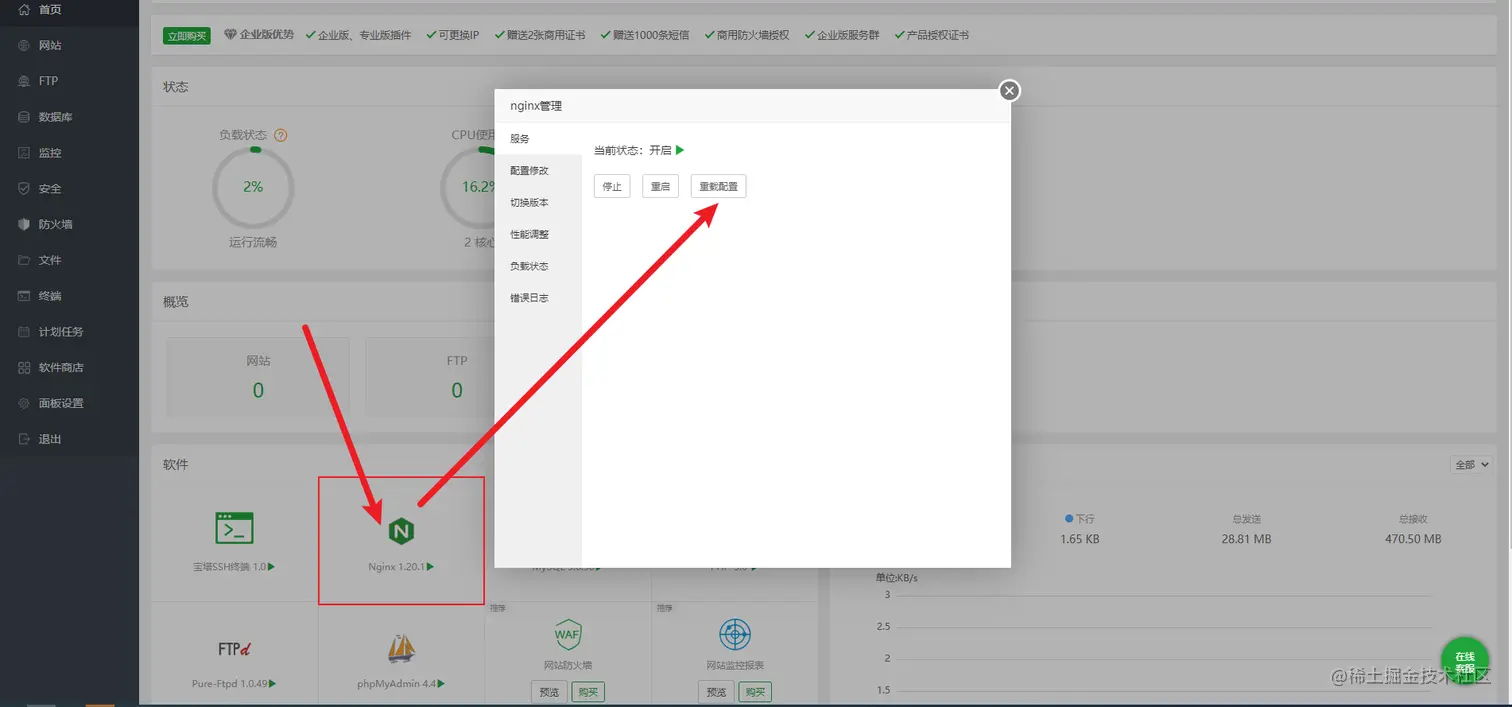This screenshot has height=707, width=1512.
Task: Click the green 立即购买 button
Action: tap(187, 36)
